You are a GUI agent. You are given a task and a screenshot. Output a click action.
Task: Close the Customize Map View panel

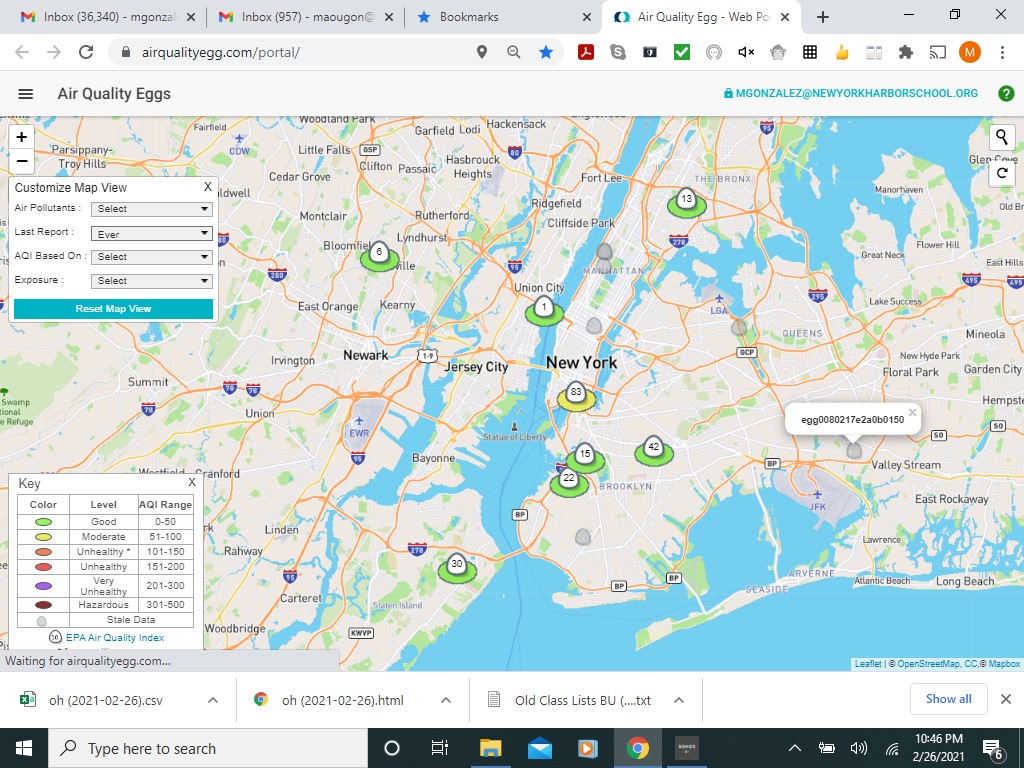pyautogui.click(x=208, y=187)
